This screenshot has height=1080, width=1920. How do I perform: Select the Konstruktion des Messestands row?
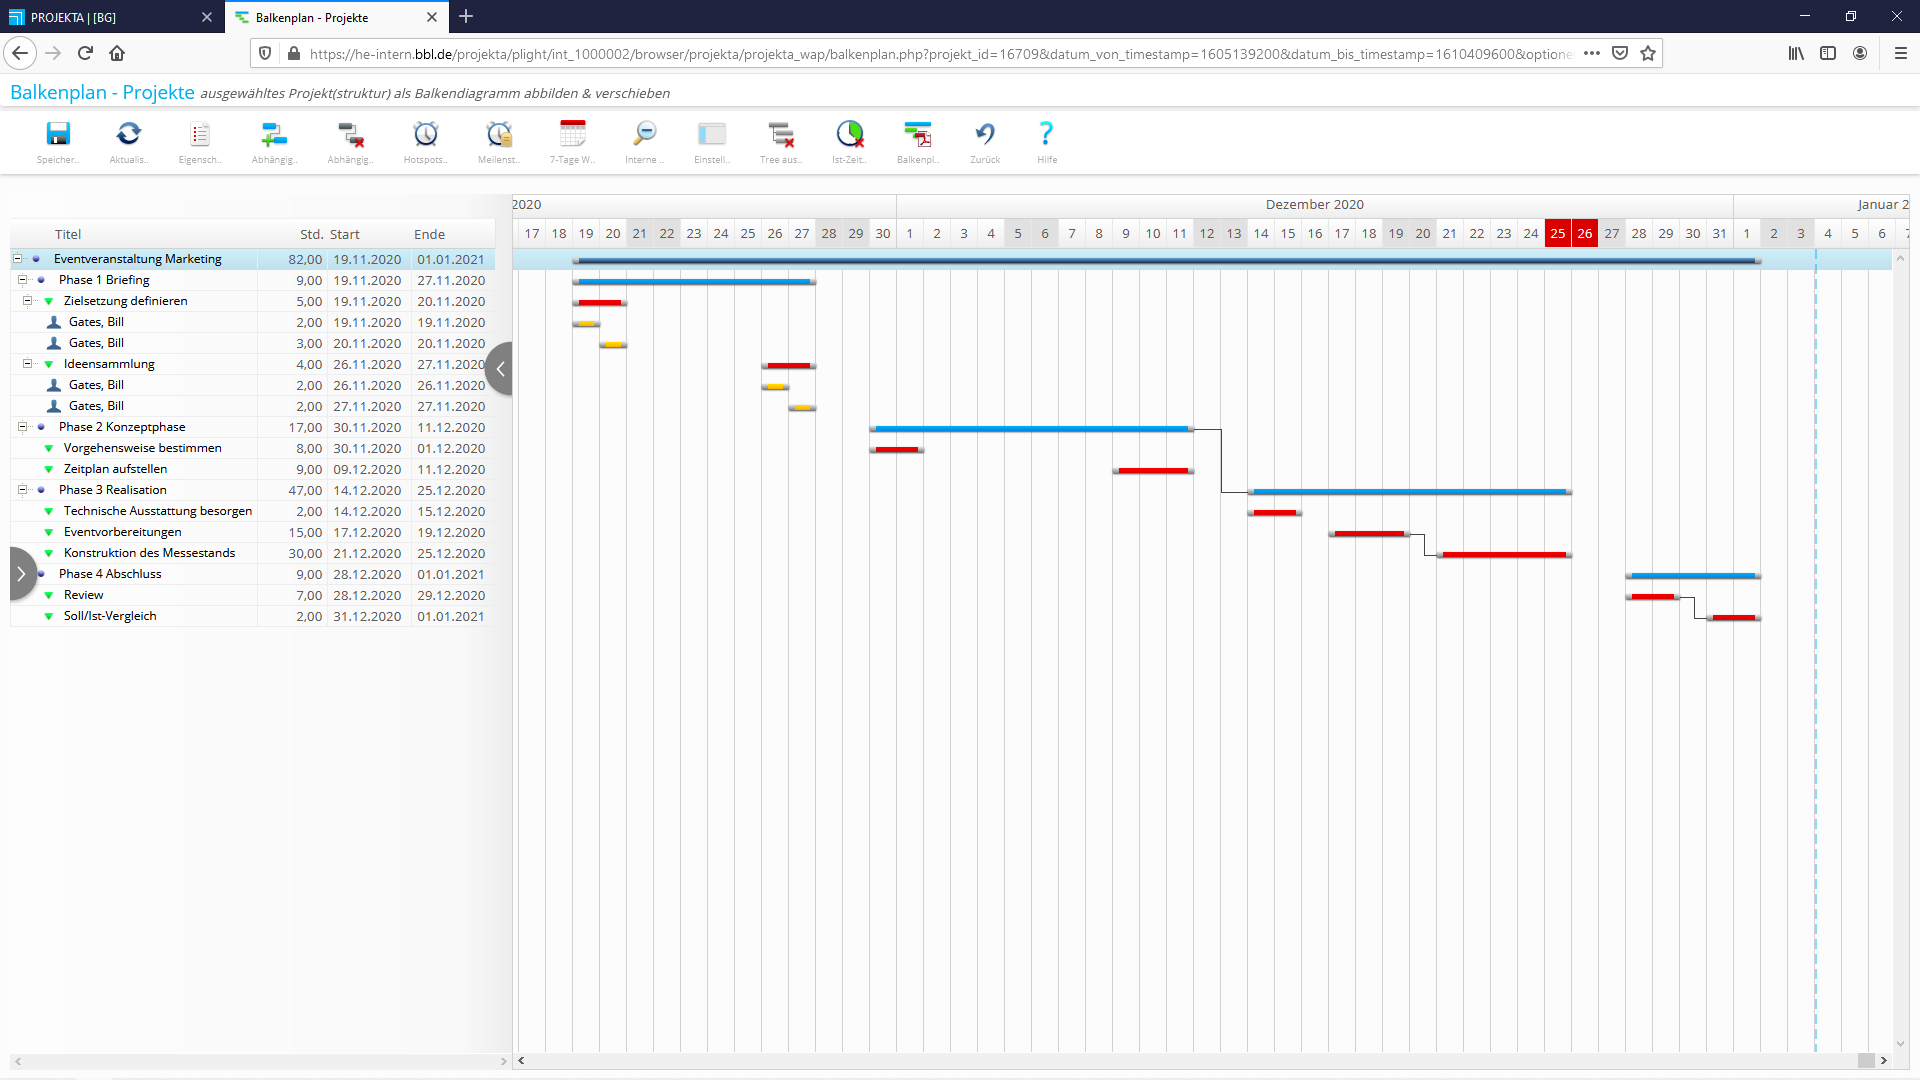tap(150, 553)
